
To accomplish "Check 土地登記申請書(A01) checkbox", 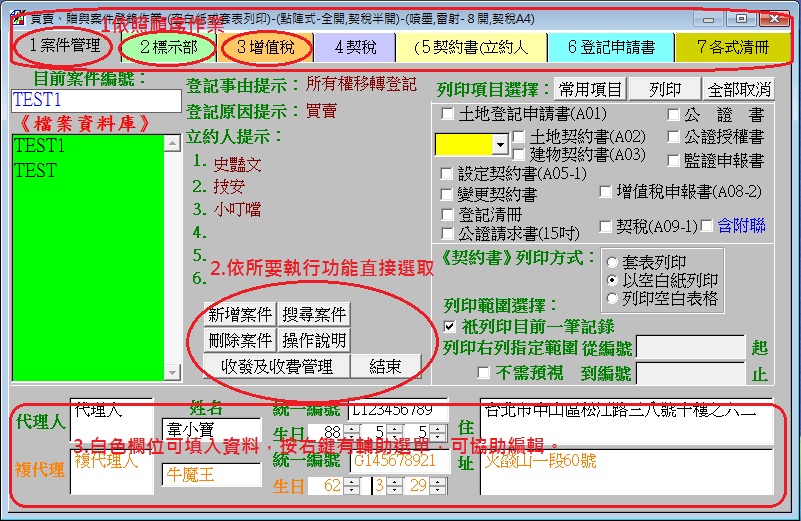I will click(447, 114).
